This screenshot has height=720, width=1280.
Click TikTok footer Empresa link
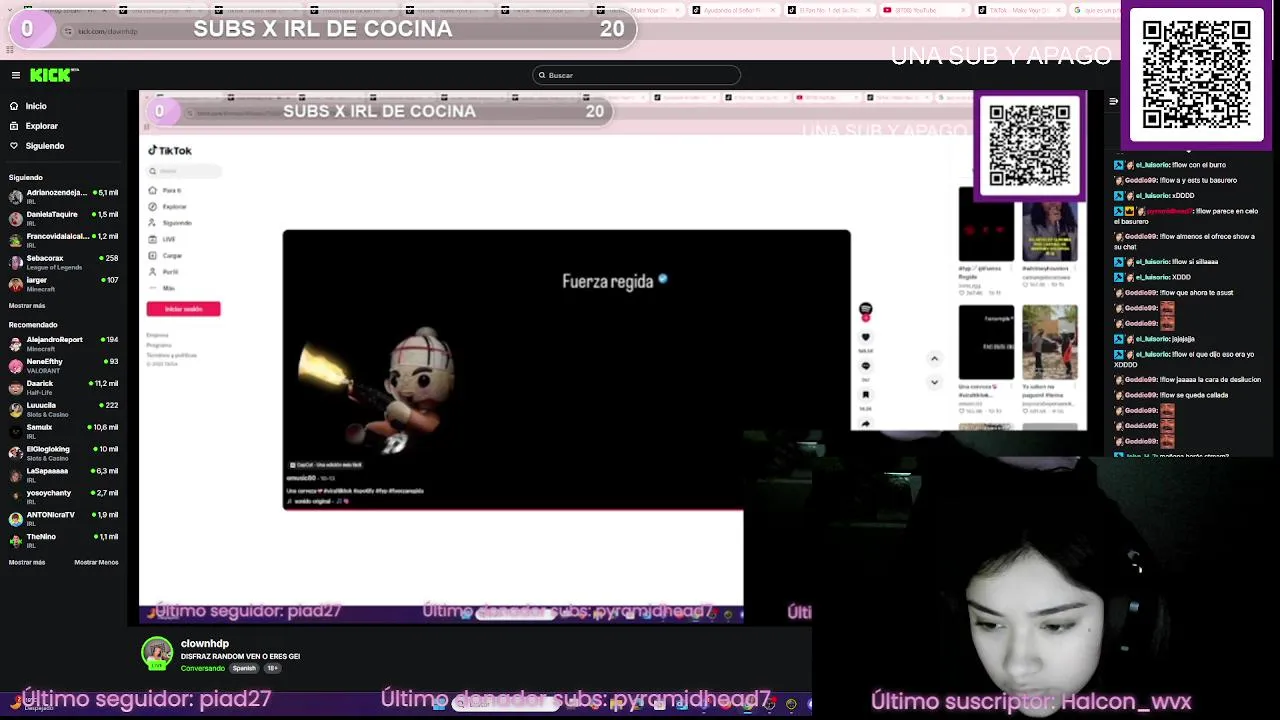click(158, 335)
